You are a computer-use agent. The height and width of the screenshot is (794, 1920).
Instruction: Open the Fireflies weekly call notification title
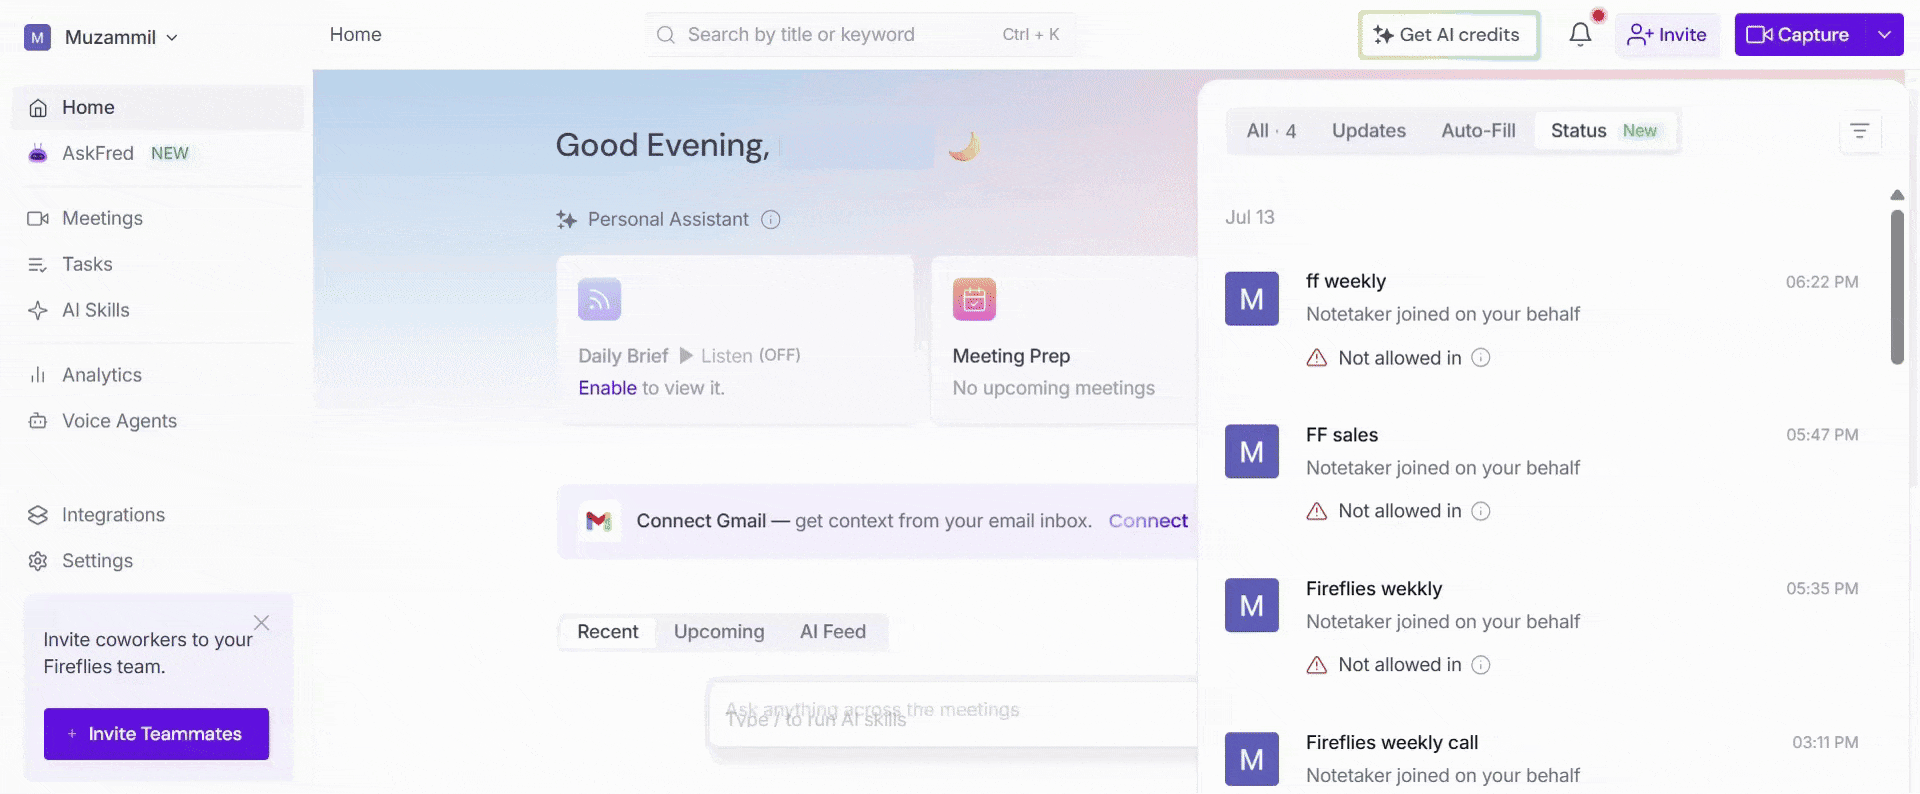coord(1392,743)
